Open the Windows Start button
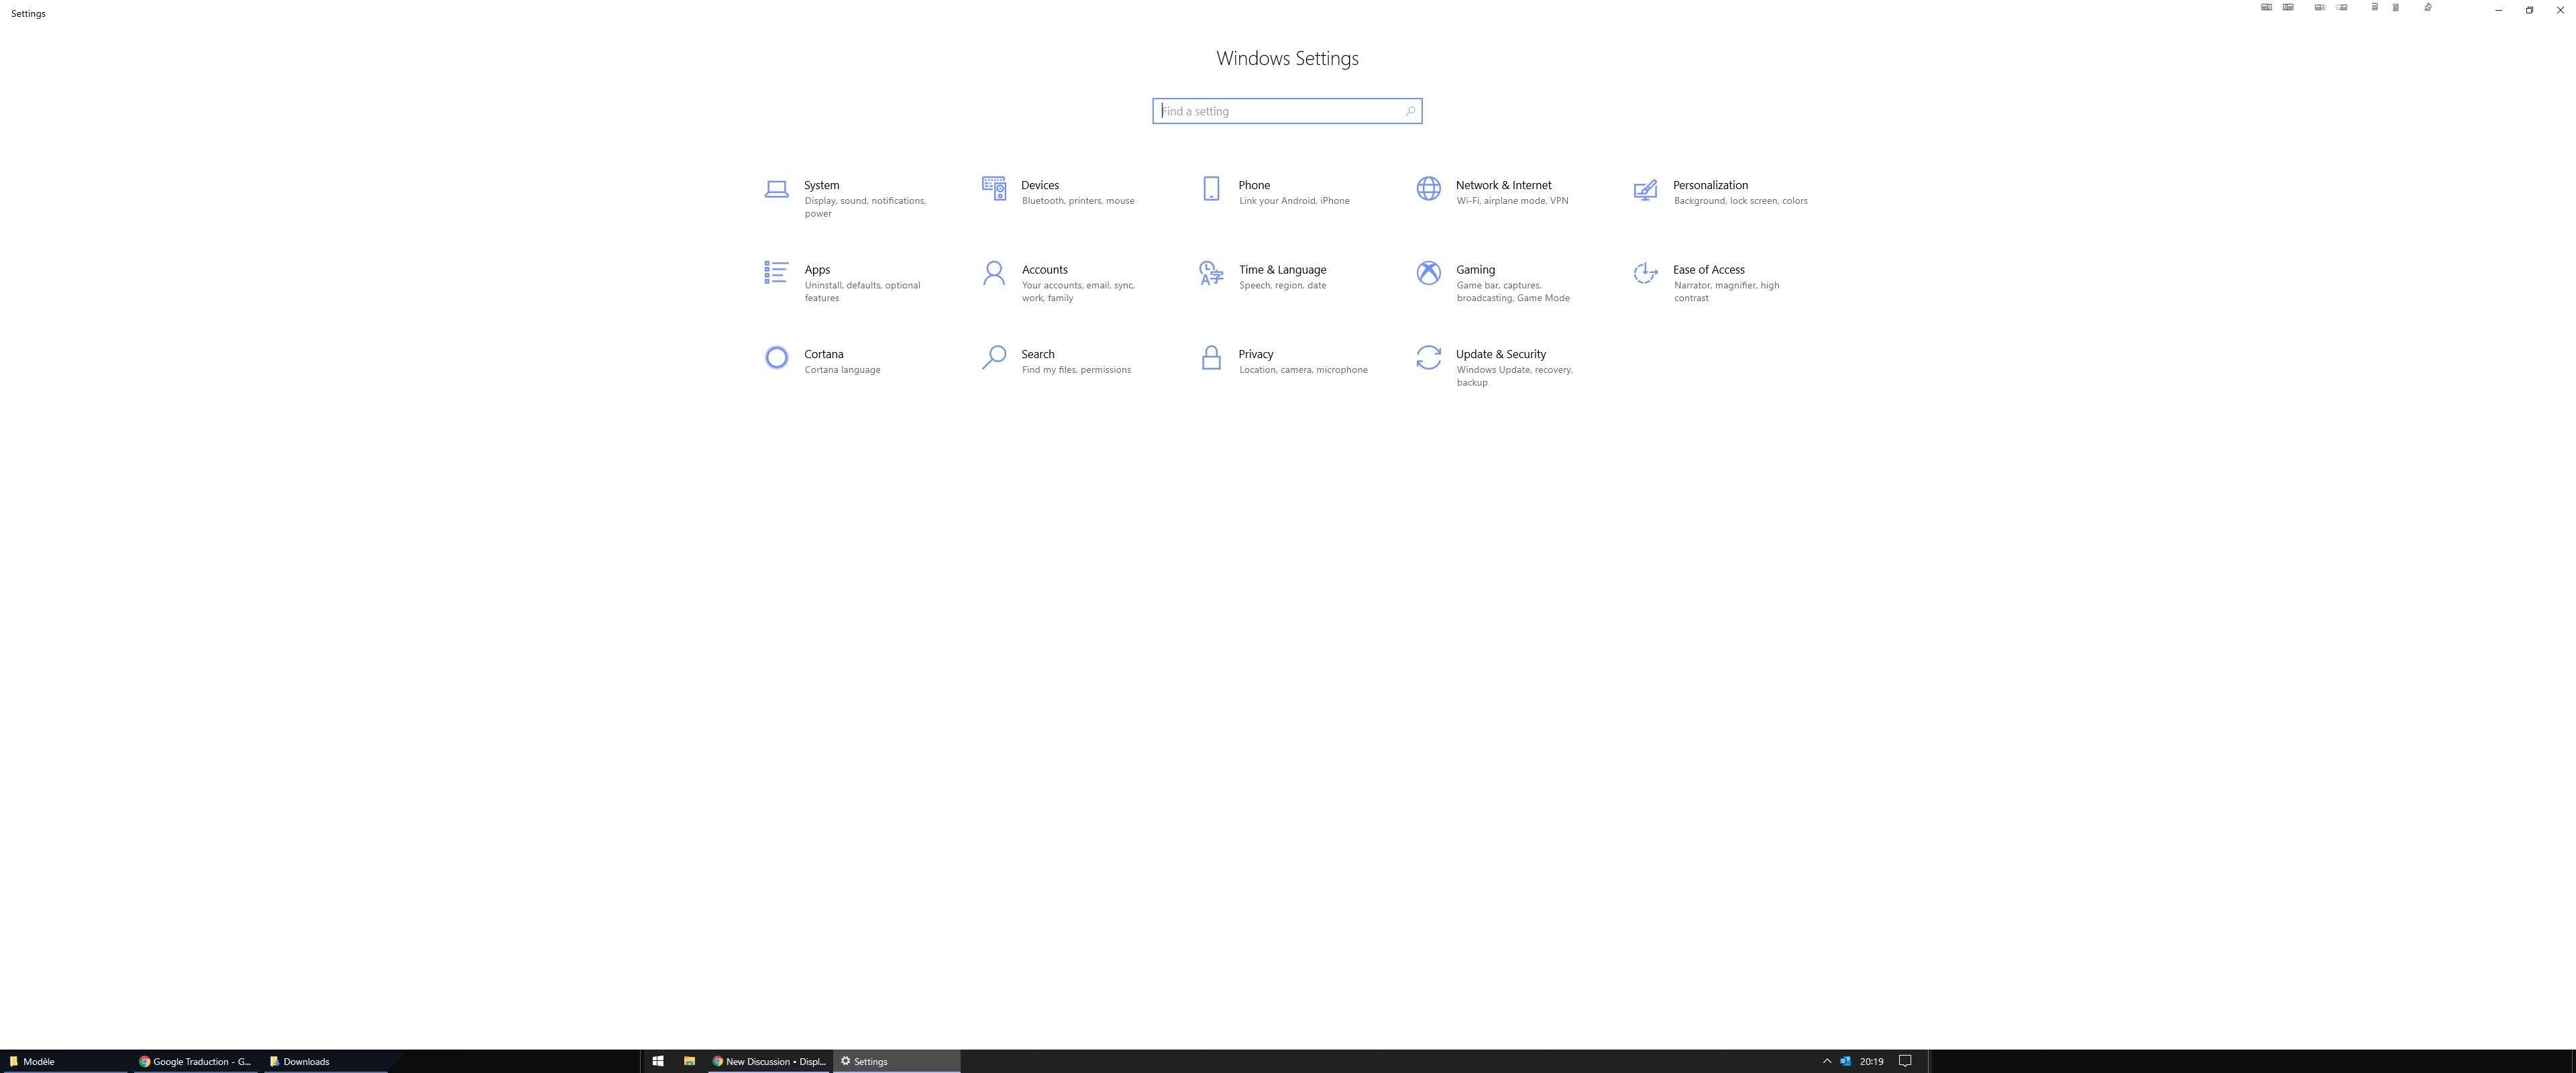 658,1061
